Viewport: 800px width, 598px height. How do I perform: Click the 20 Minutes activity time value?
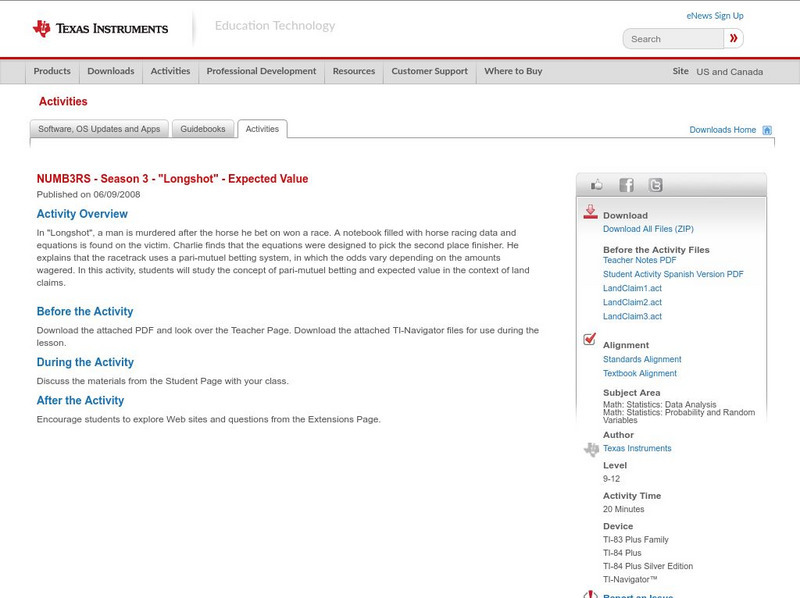click(623, 509)
